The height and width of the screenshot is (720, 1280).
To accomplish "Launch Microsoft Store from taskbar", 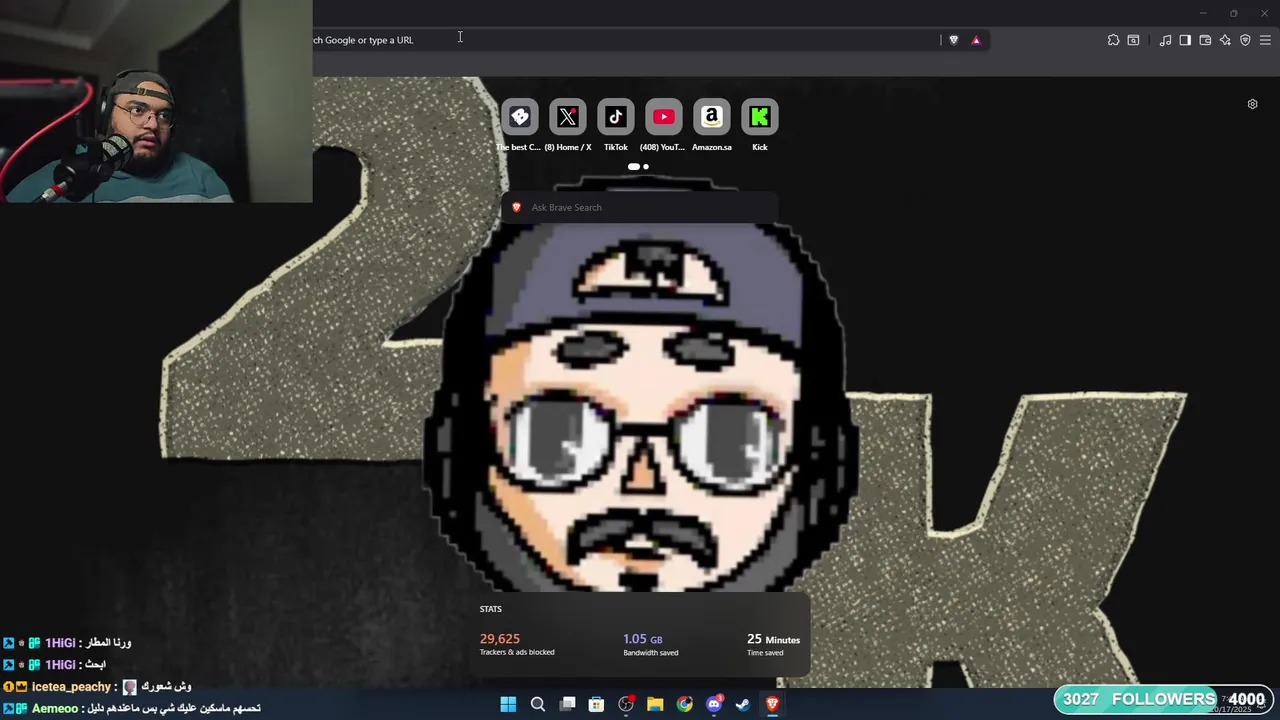I will tap(596, 704).
